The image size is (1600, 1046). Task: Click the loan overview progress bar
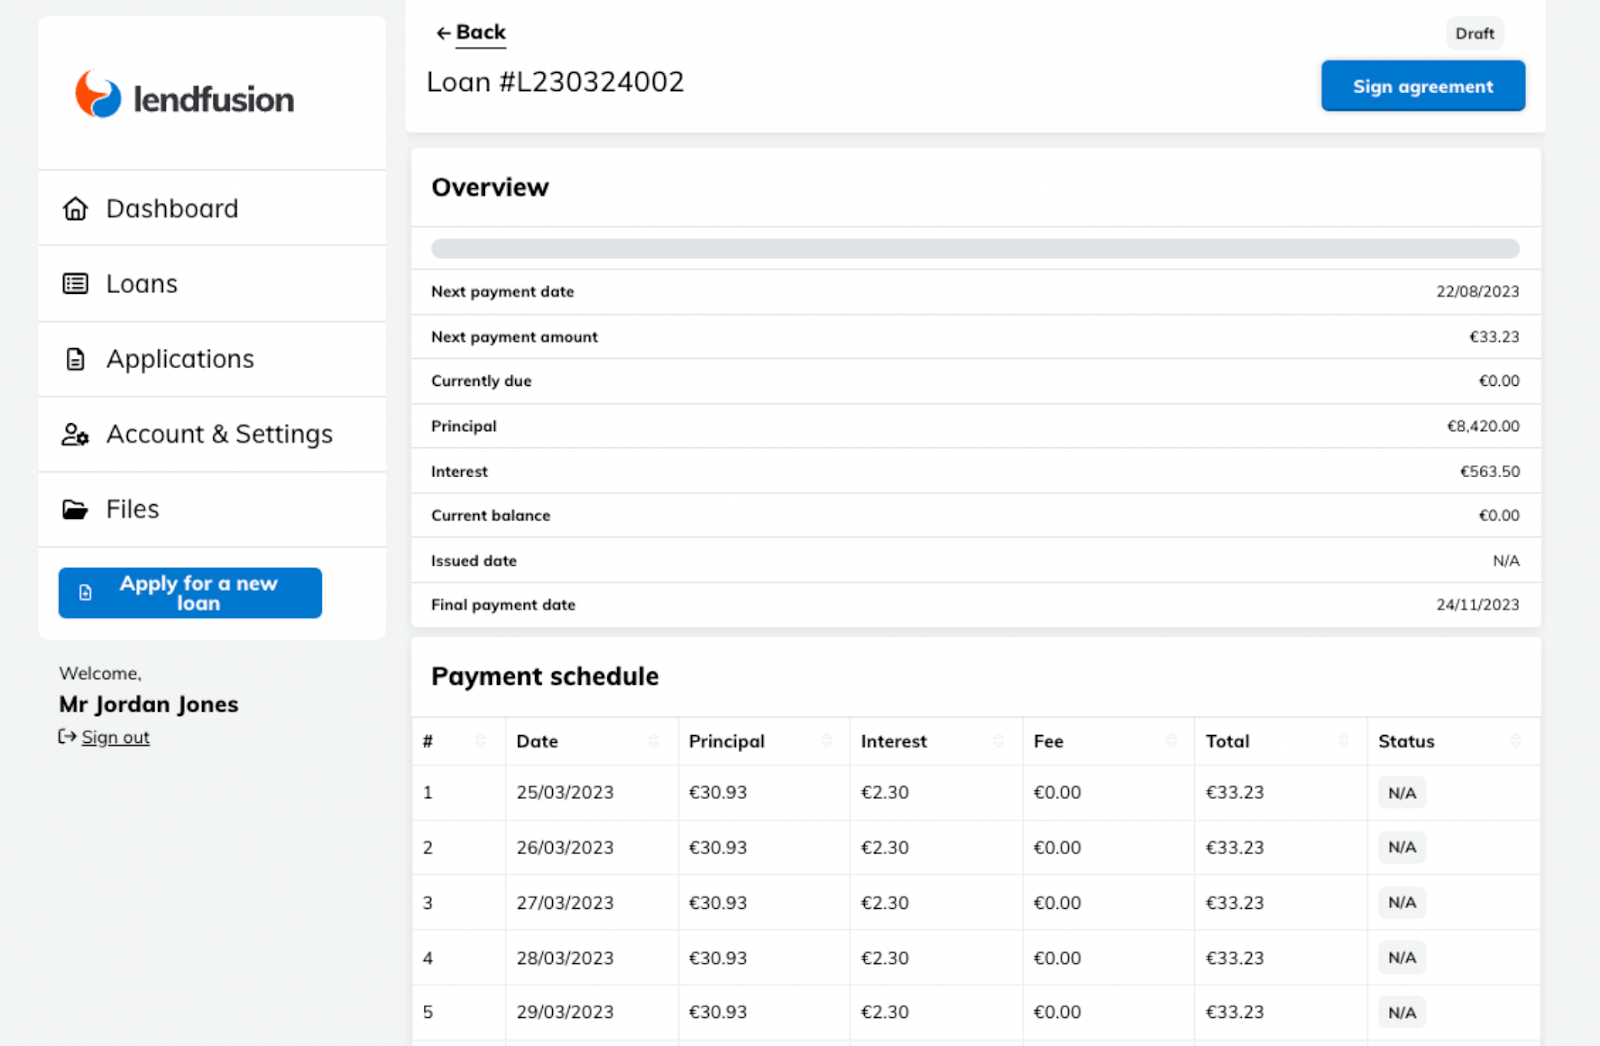975,248
